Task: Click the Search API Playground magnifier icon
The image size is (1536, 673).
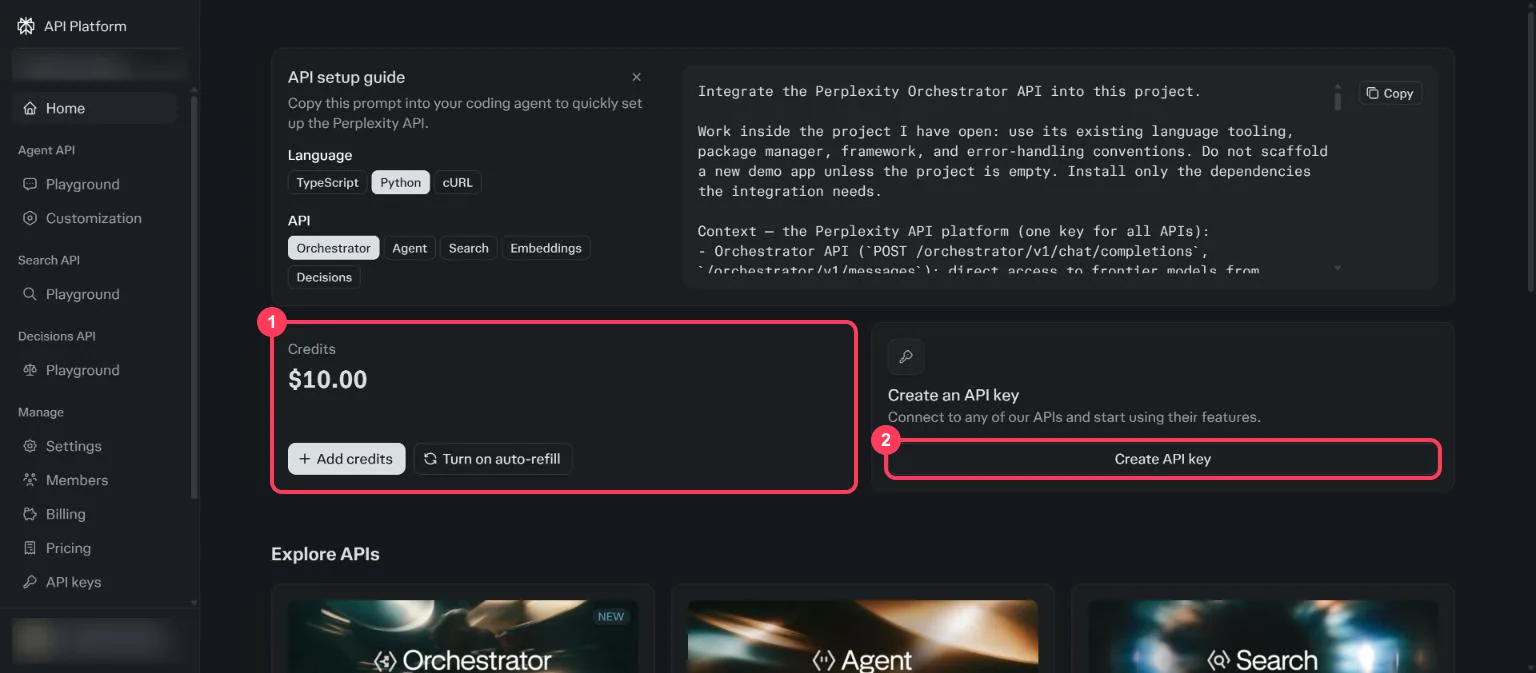Action: point(30,294)
